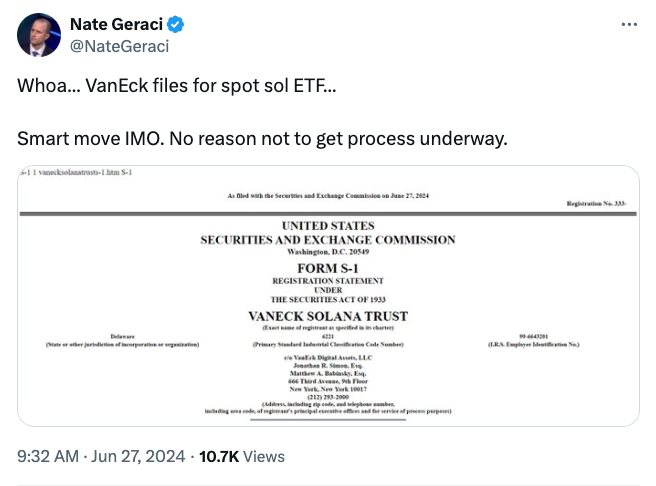656x486 pixels.
Task: Open the Nate Geraci display name link
Action: (x=117, y=24)
